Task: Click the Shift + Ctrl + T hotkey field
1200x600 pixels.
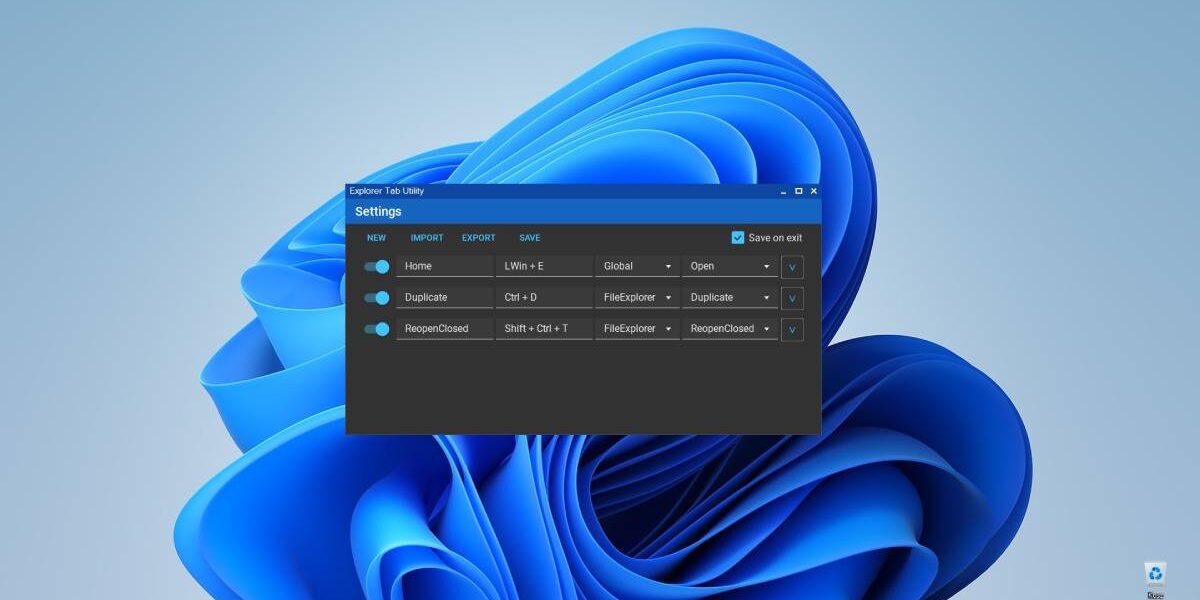Action: pyautogui.click(x=544, y=328)
